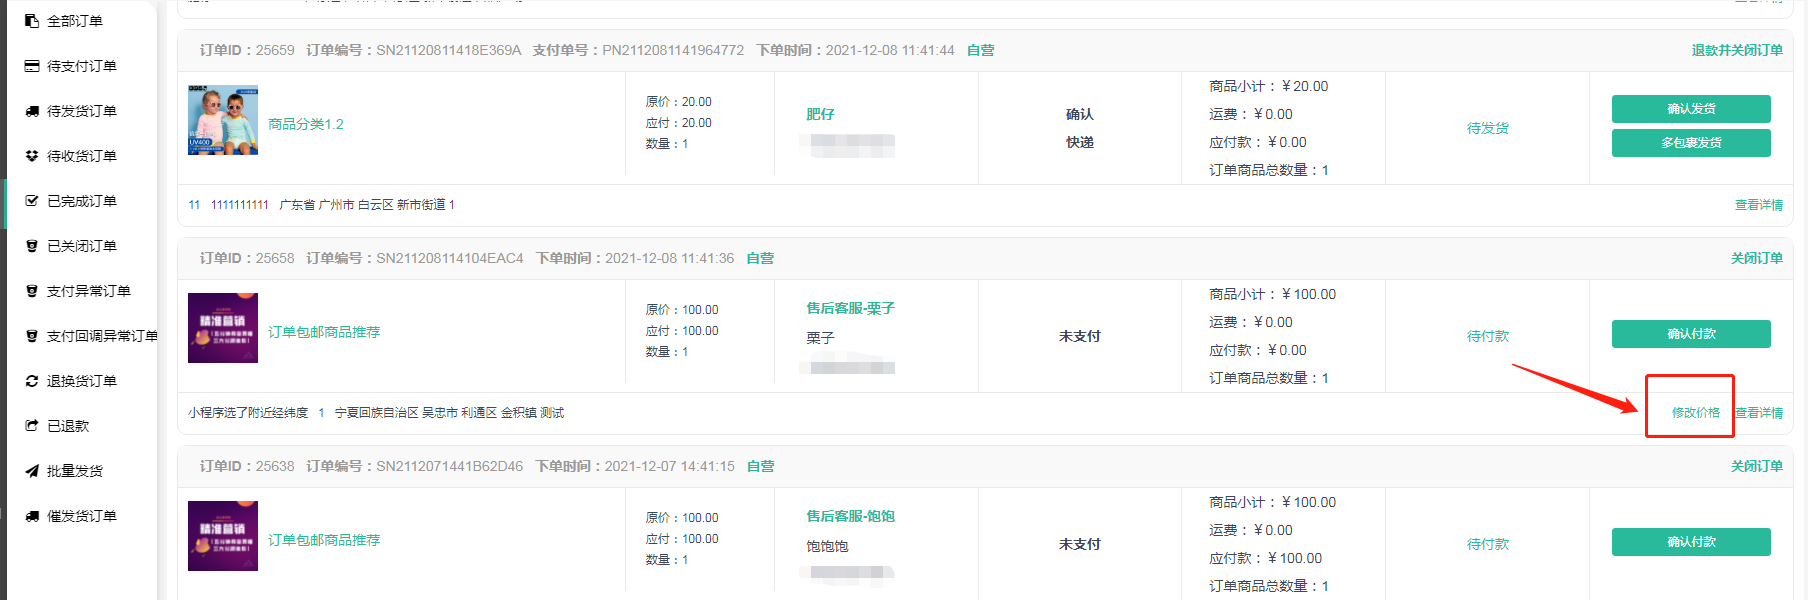Click the 待收货订单 icon
The width and height of the screenshot is (1808, 600).
(x=32, y=156)
